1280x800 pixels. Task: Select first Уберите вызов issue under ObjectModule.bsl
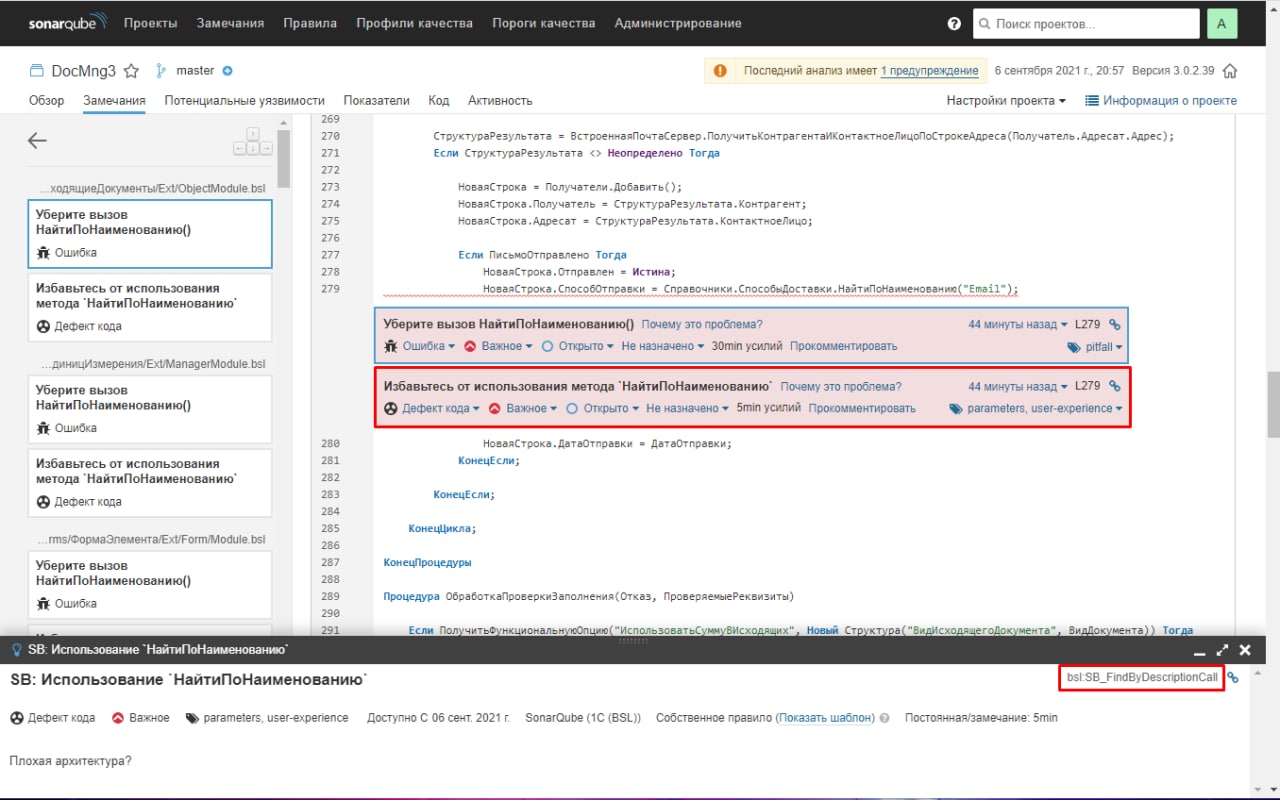[x=150, y=234]
